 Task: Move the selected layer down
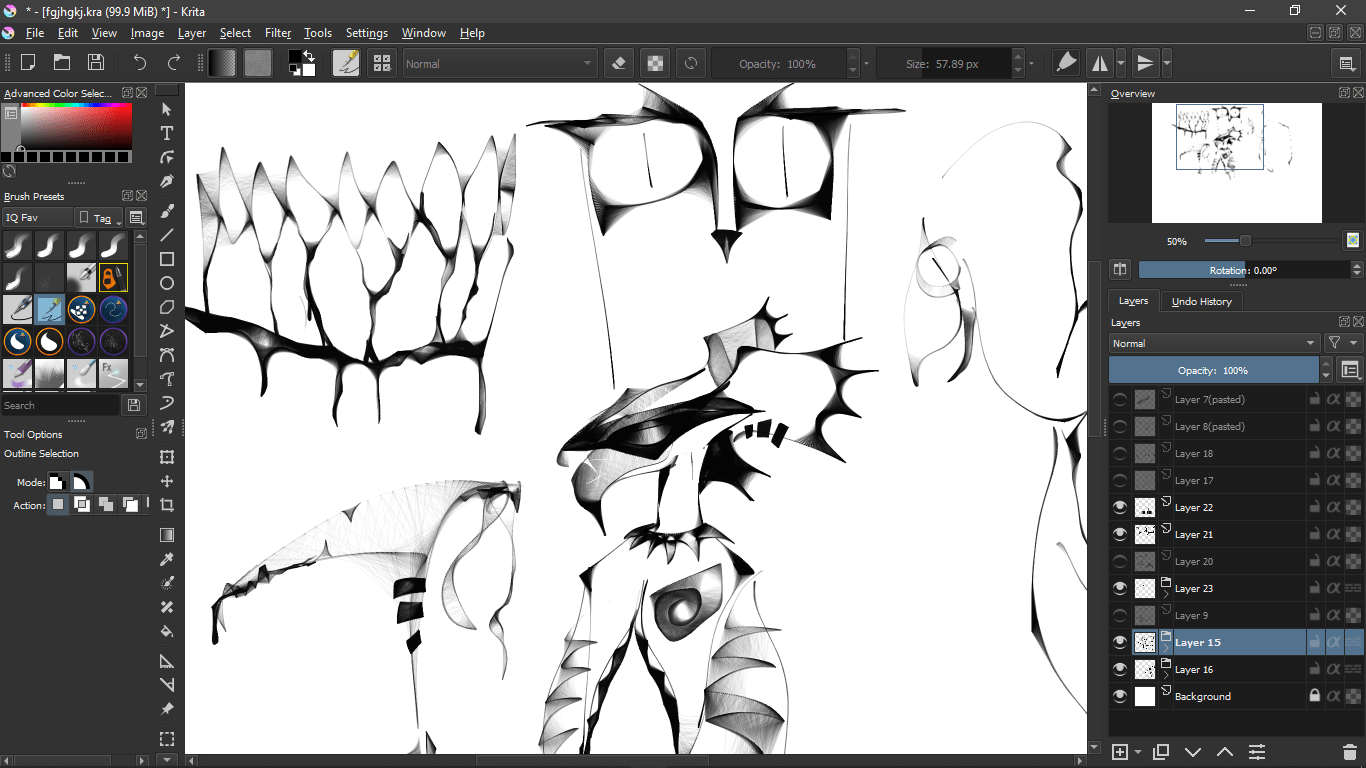pyautogui.click(x=1193, y=751)
